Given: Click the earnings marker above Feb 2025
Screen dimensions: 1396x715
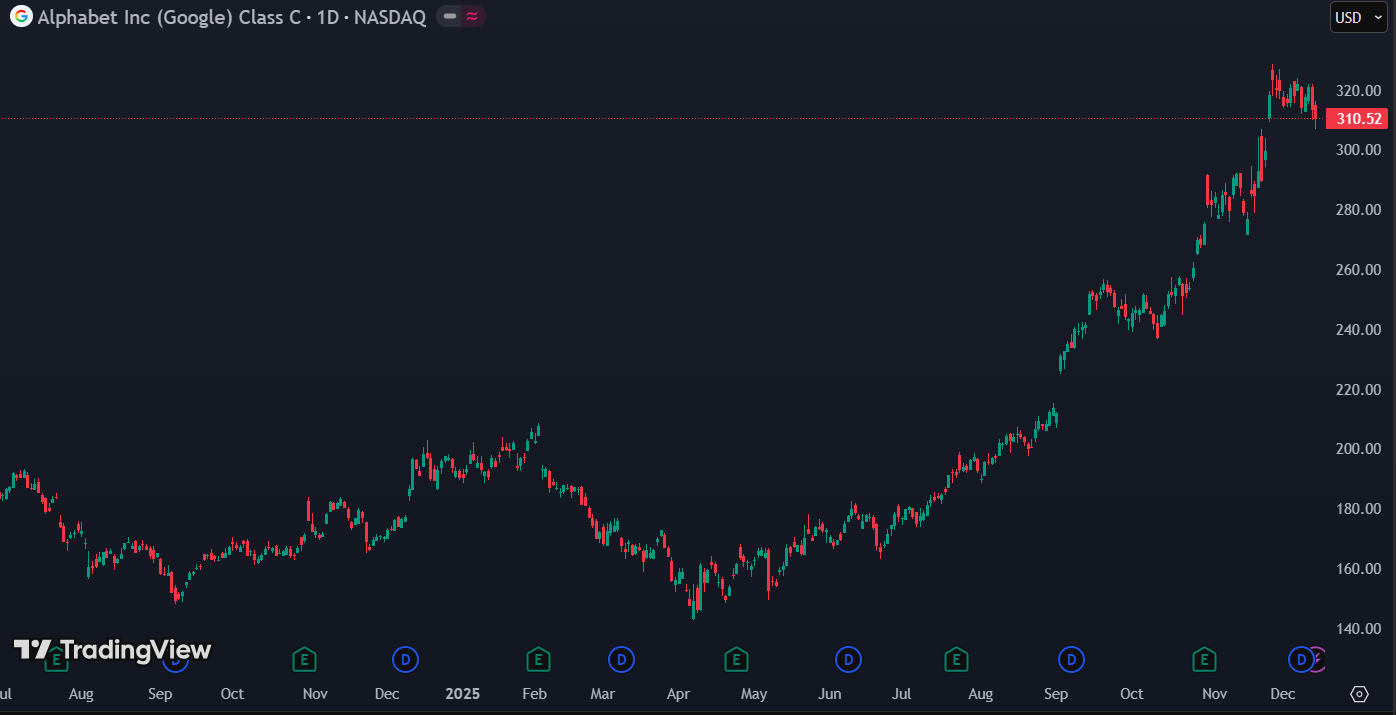Looking at the screenshot, I should point(538,659).
